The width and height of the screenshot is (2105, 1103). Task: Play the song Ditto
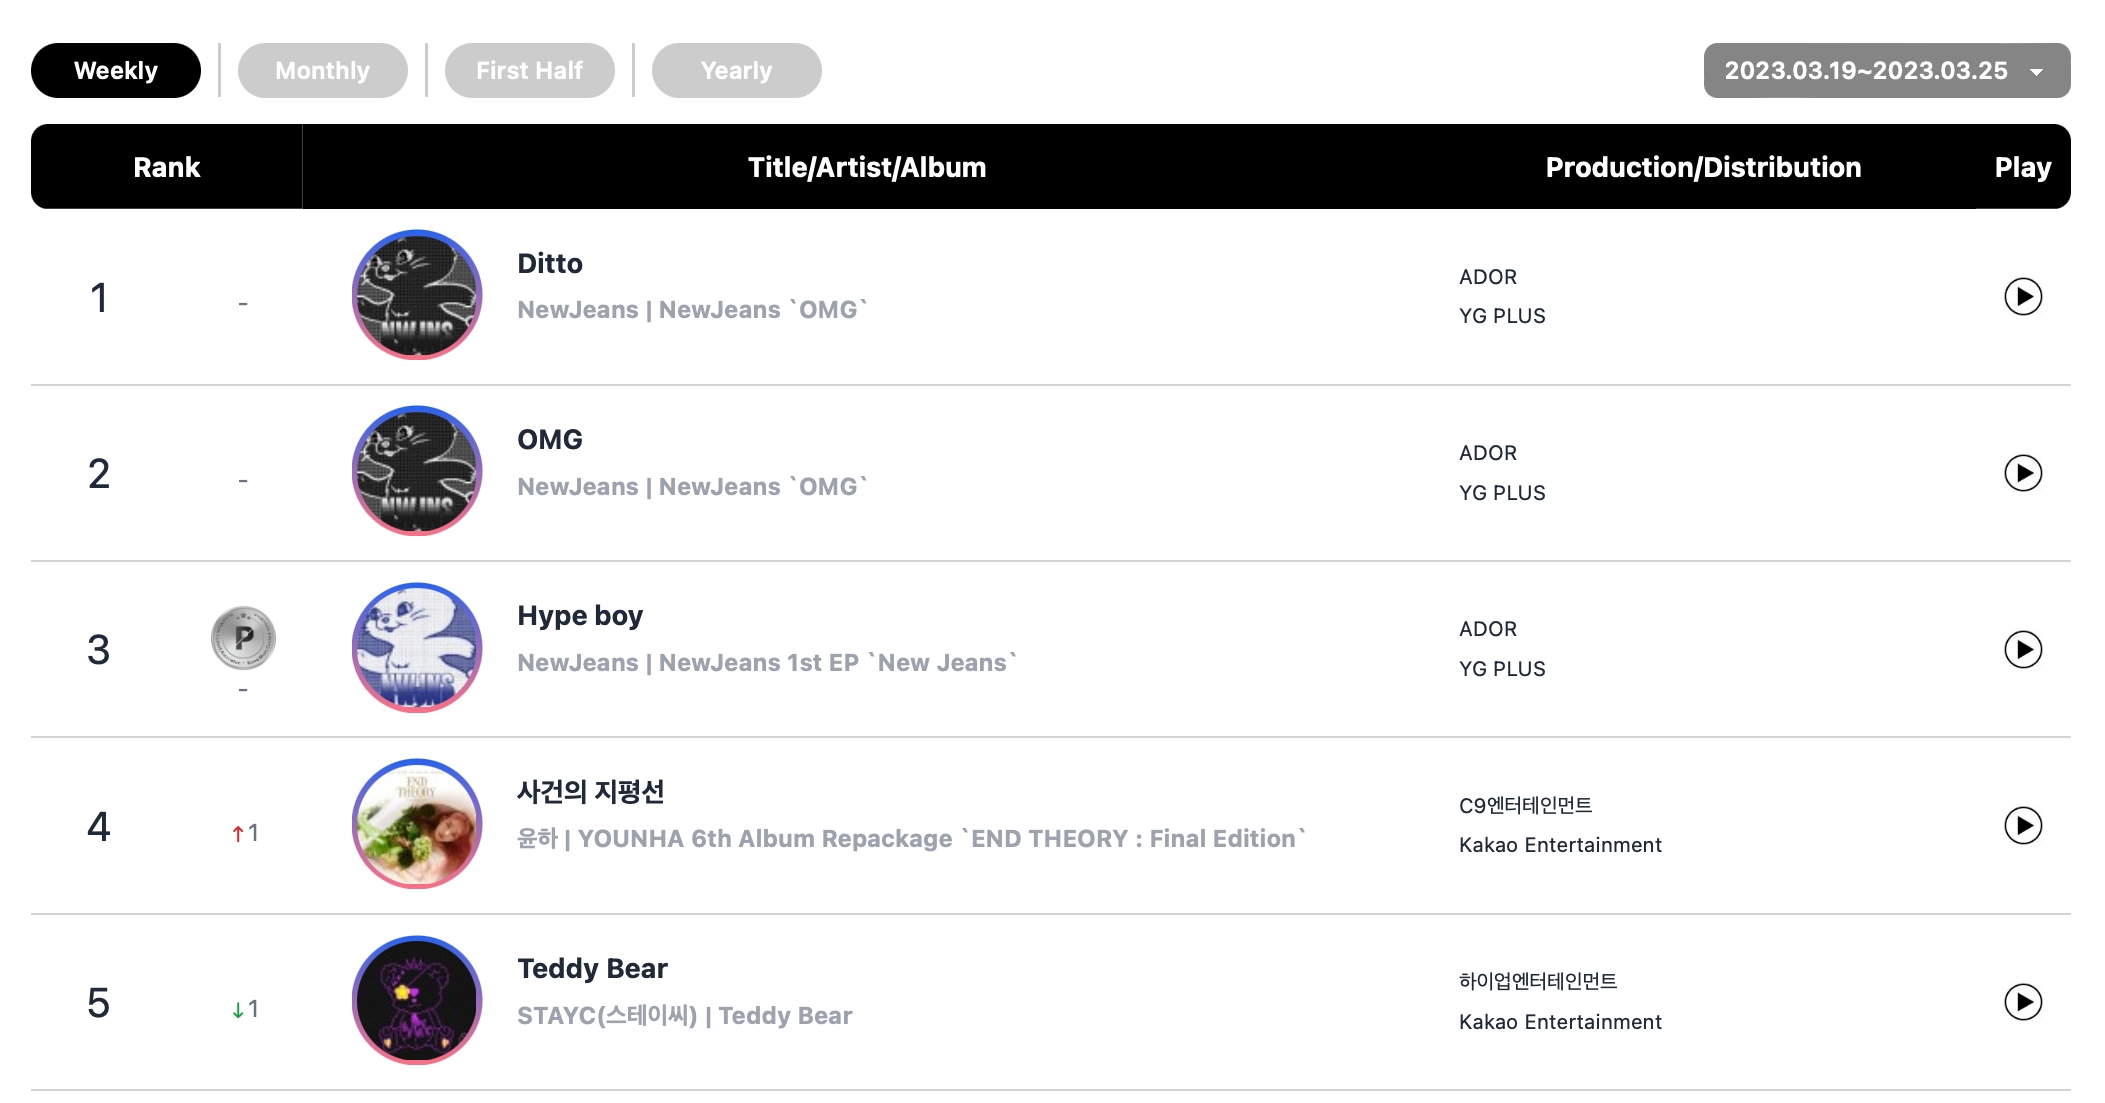(2022, 297)
